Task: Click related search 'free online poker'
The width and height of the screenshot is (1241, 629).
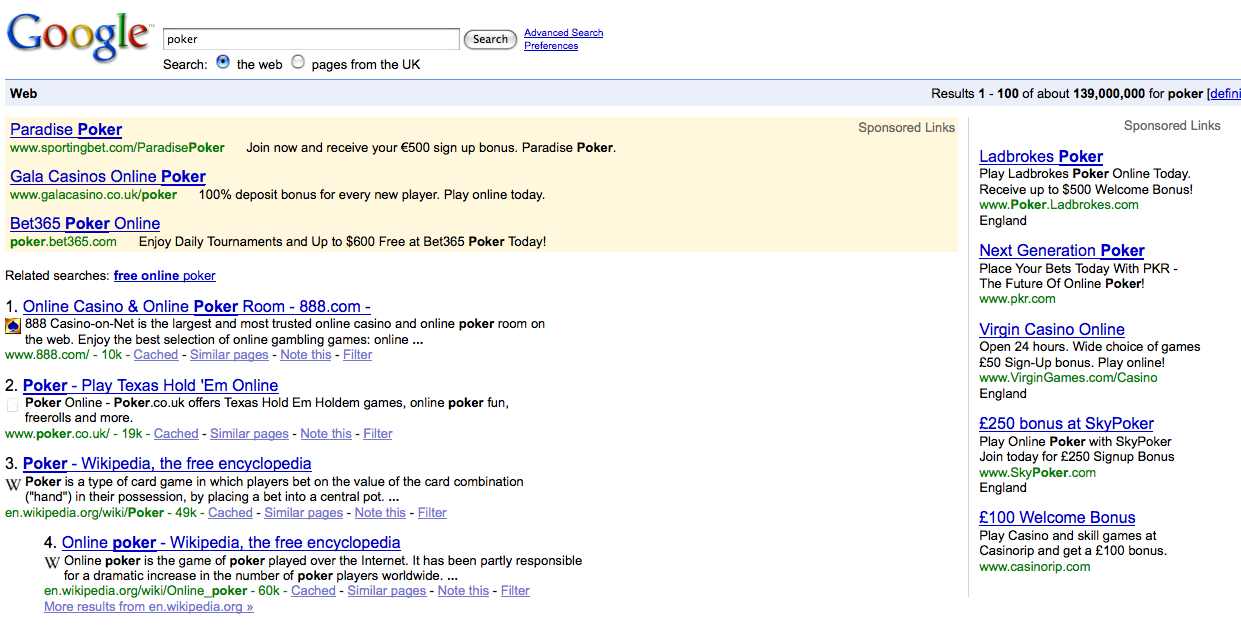Action: (x=164, y=276)
